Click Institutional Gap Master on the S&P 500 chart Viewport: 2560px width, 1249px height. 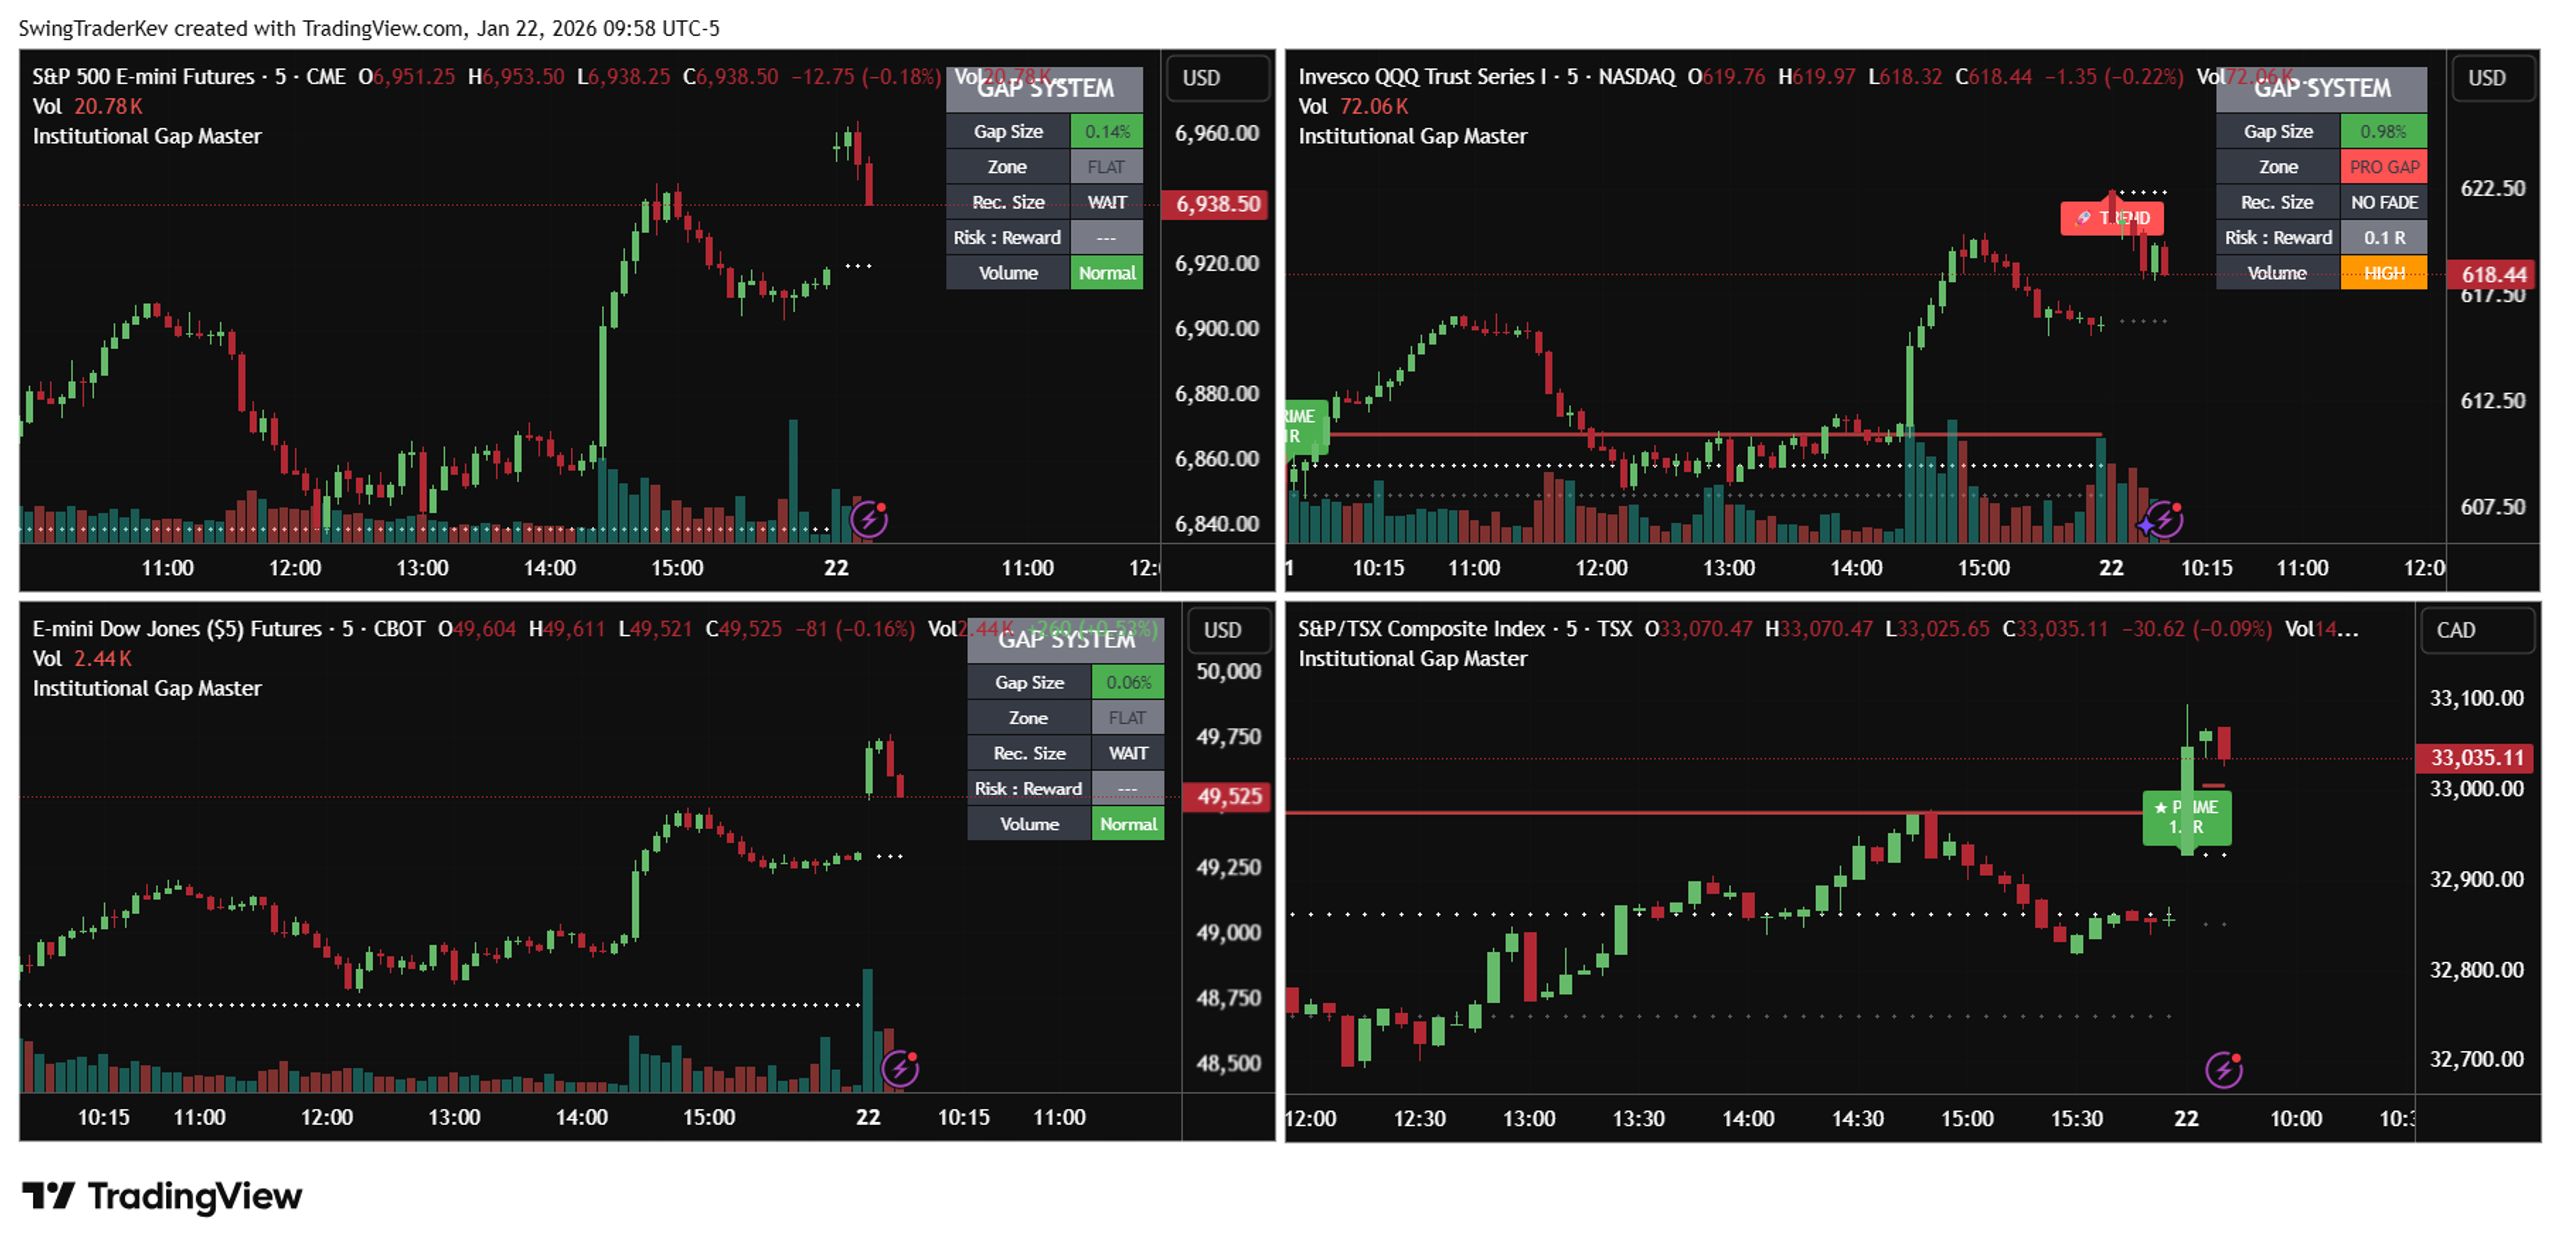click(147, 136)
